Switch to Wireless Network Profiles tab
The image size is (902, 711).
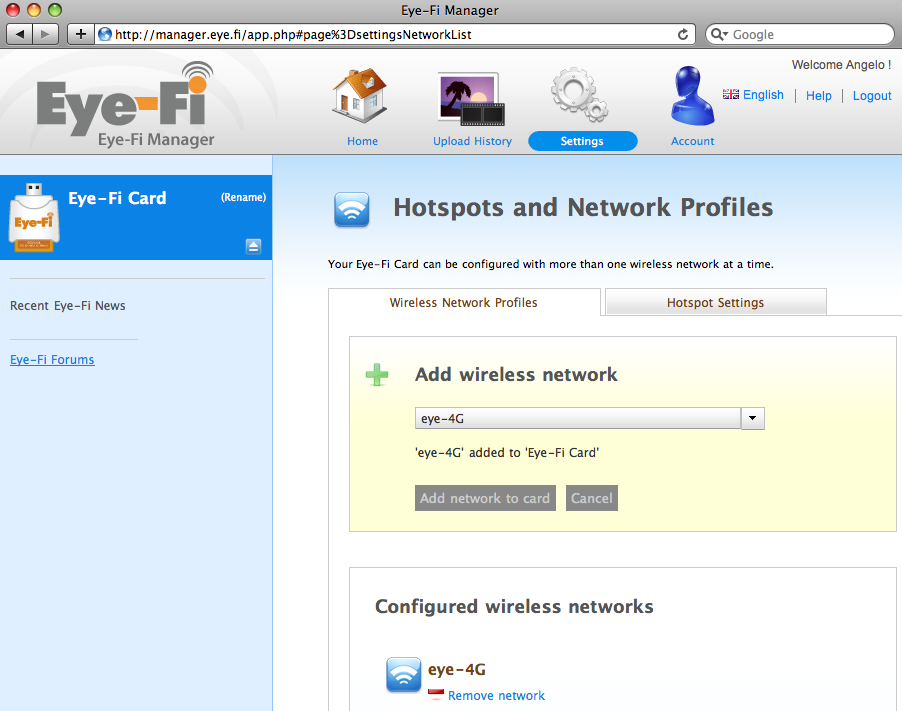tap(464, 303)
